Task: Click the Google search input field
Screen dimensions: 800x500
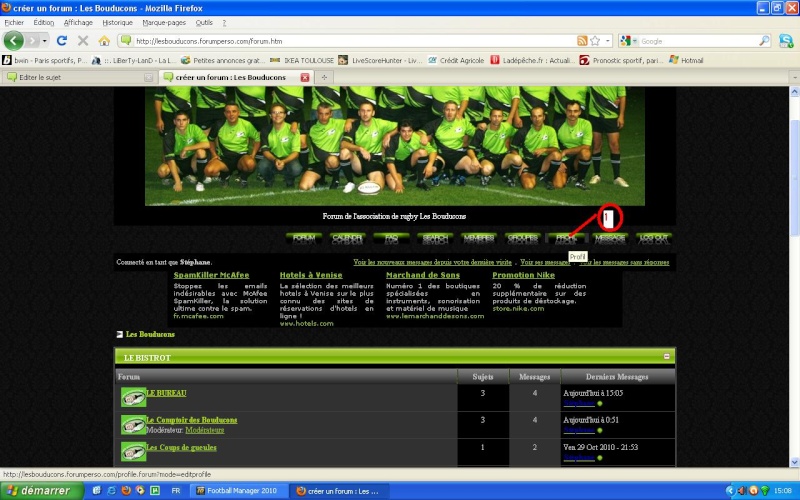Action: pos(697,41)
